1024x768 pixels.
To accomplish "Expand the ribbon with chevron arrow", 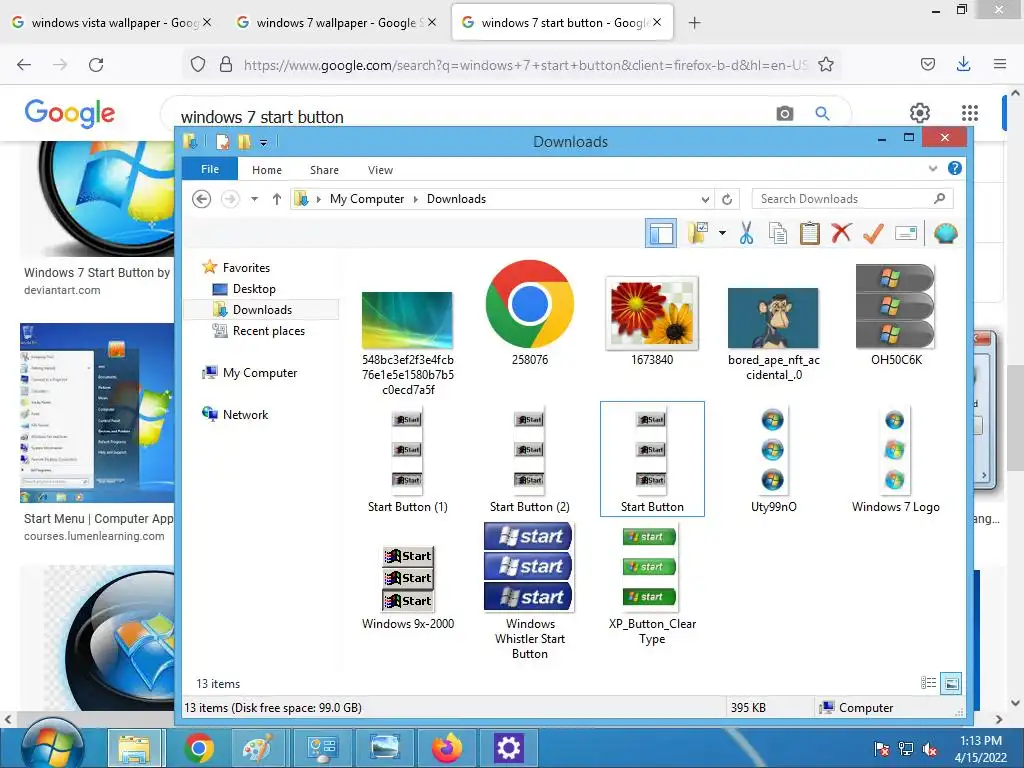I will 933,168.
